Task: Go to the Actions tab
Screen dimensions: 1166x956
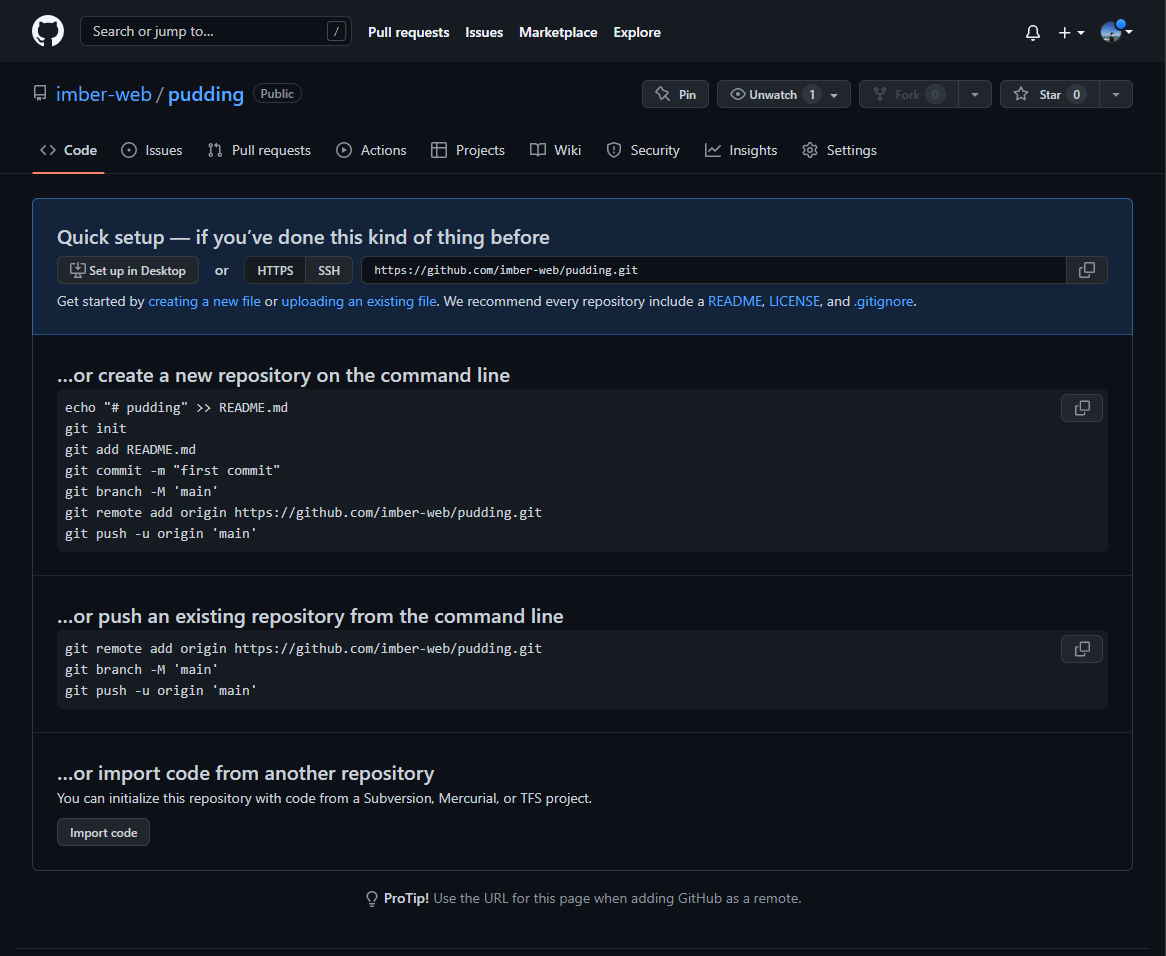Action: point(371,150)
